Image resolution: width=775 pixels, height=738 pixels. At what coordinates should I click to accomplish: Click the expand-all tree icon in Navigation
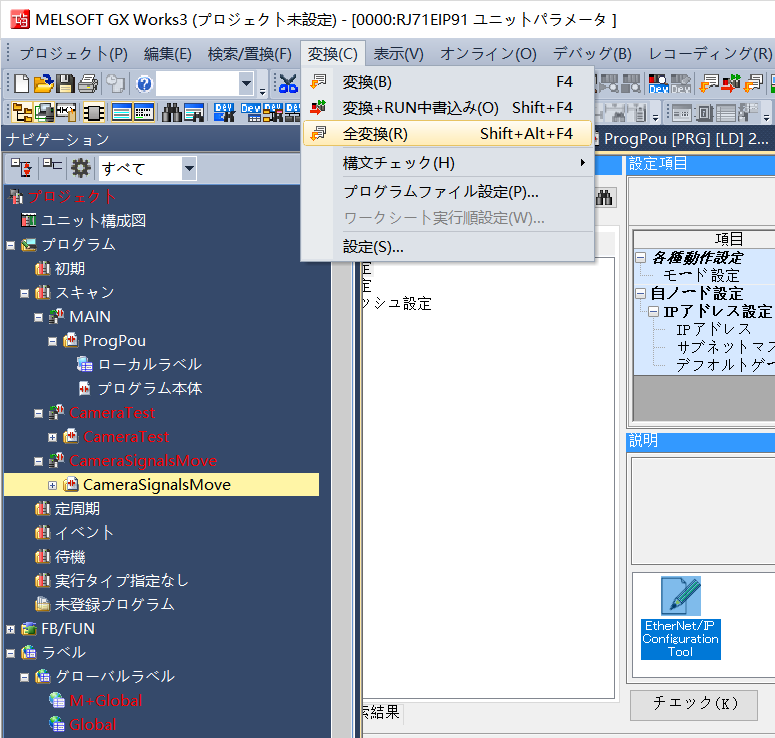point(22,168)
